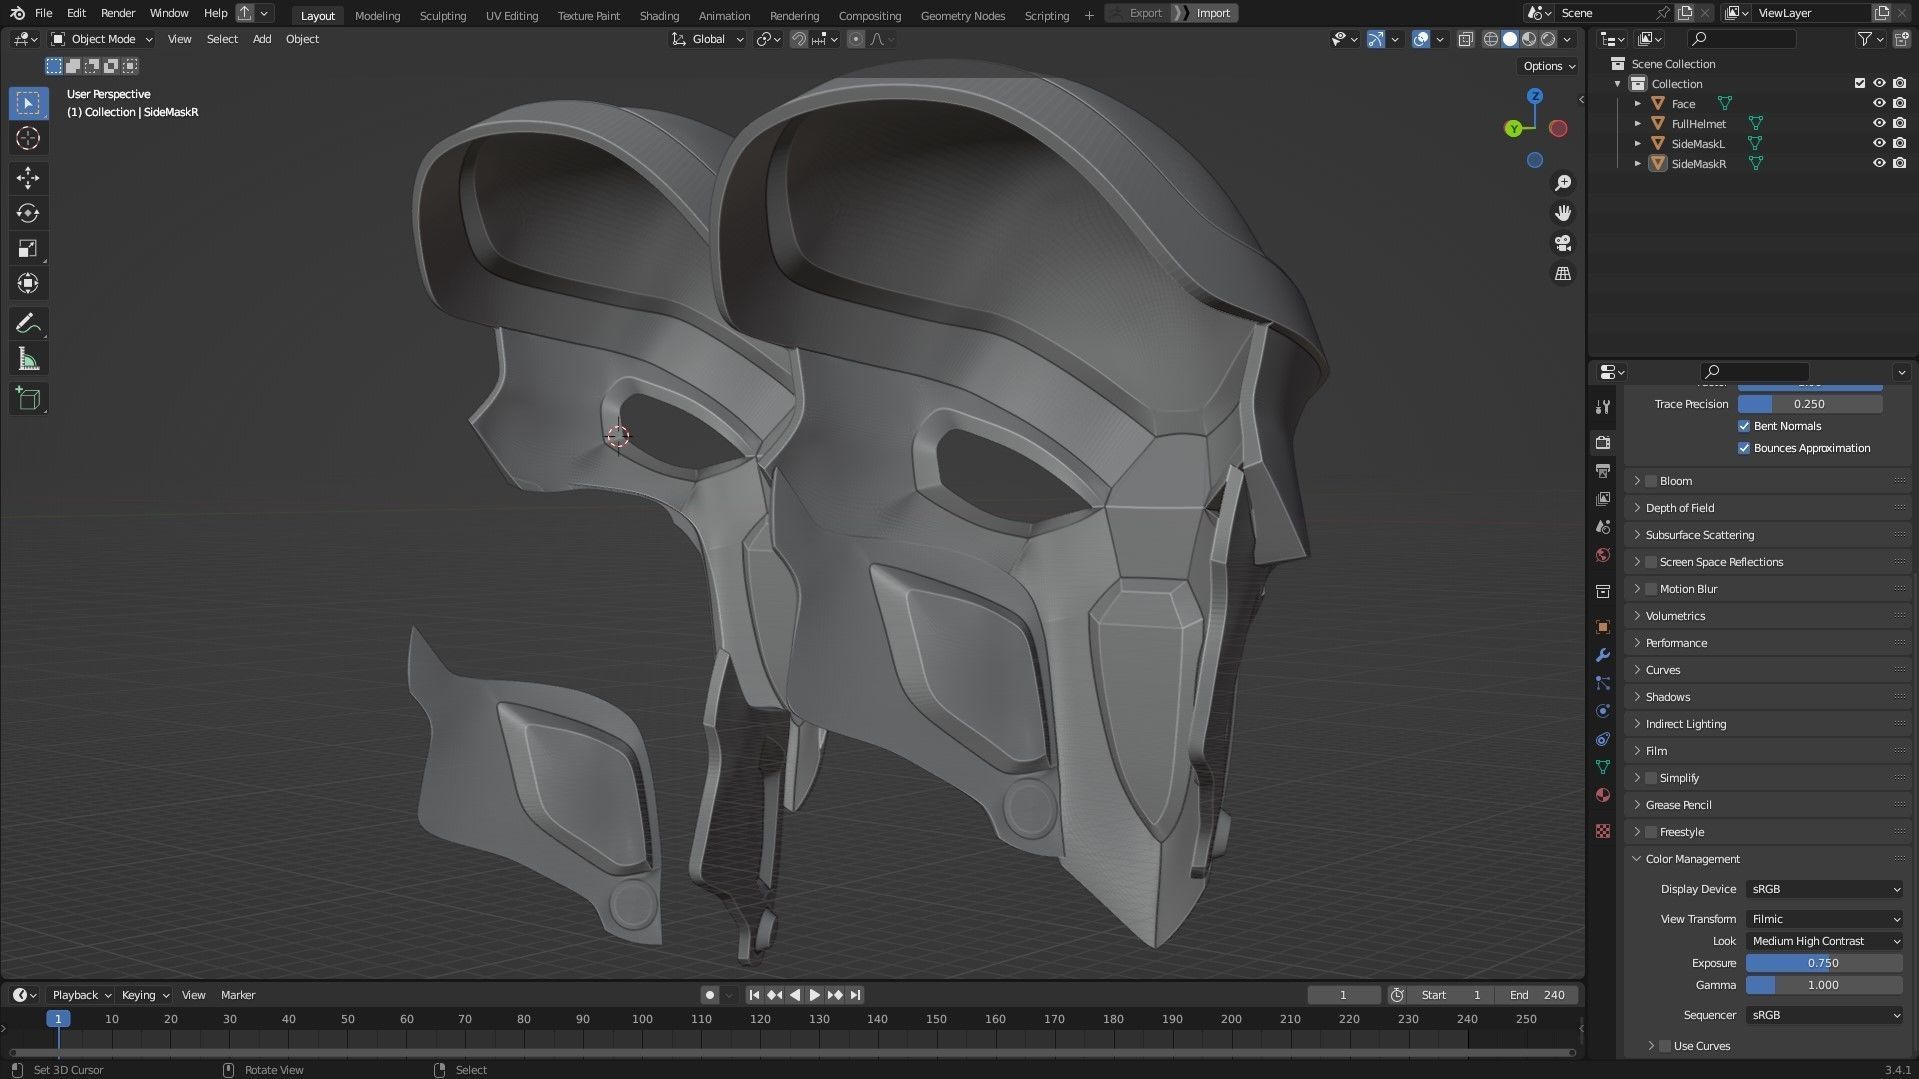Click the viewport Options button
1919x1079 pixels.
click(1548, 66)
